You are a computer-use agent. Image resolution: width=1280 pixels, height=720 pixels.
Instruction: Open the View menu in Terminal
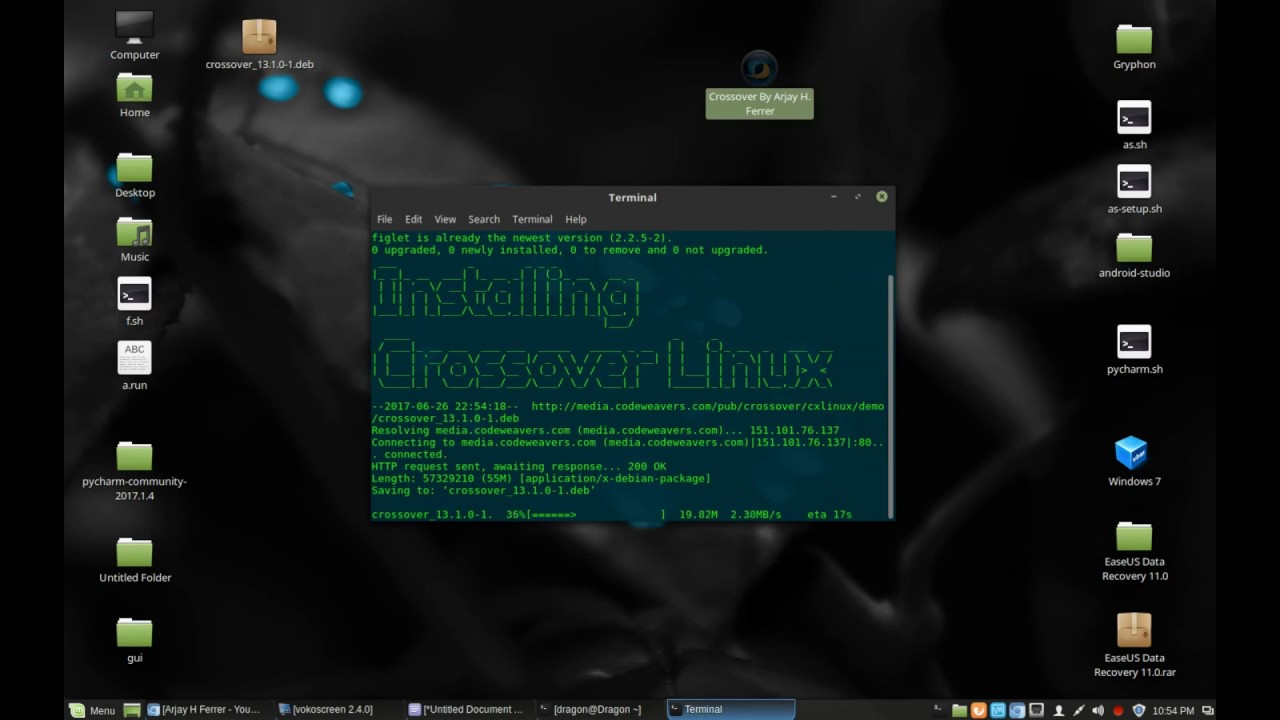click(x=445, y=219)
